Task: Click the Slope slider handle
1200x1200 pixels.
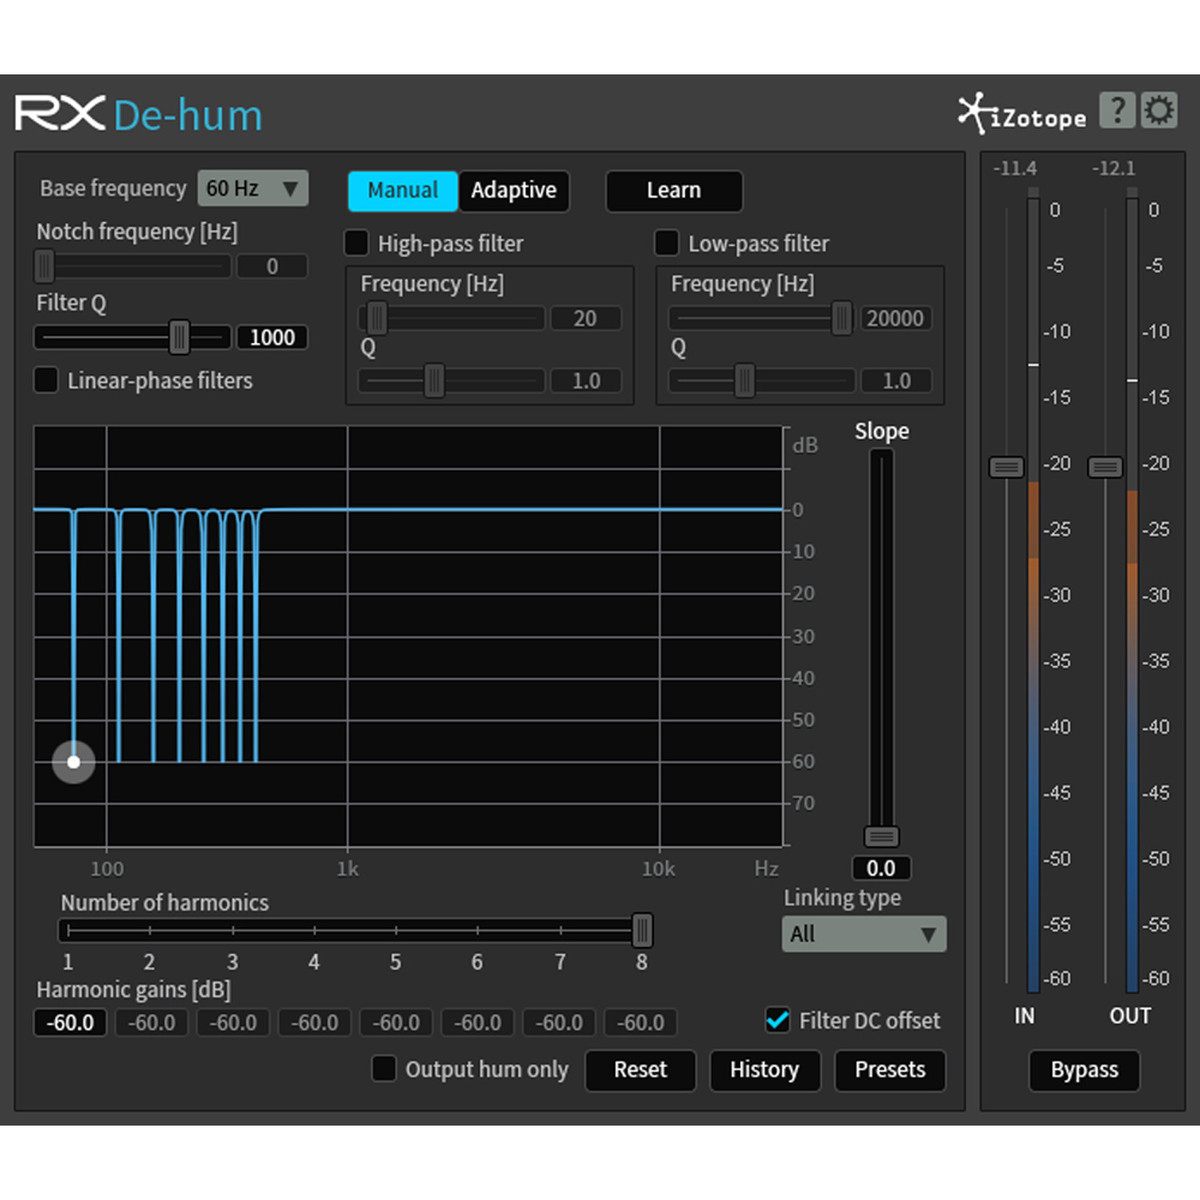Action: pyautogui.click(x=881, y=837)
